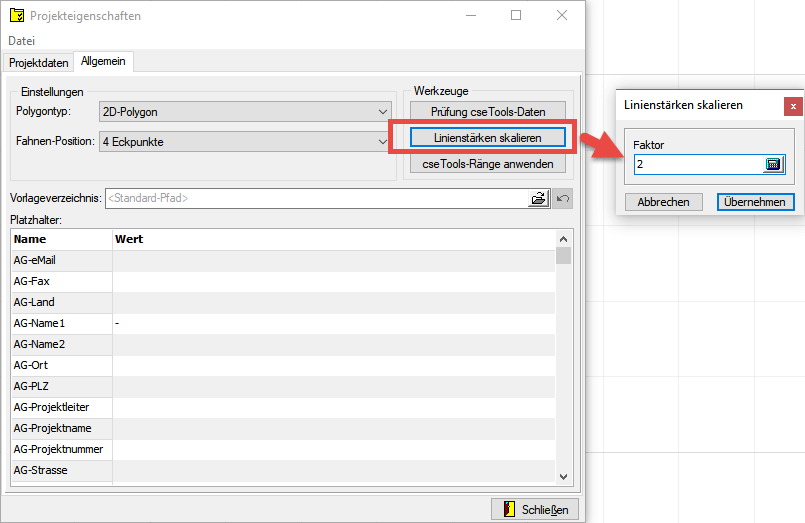
Task: Expand the Fahnen-Position dropdown
Action: tap(382, 142)
